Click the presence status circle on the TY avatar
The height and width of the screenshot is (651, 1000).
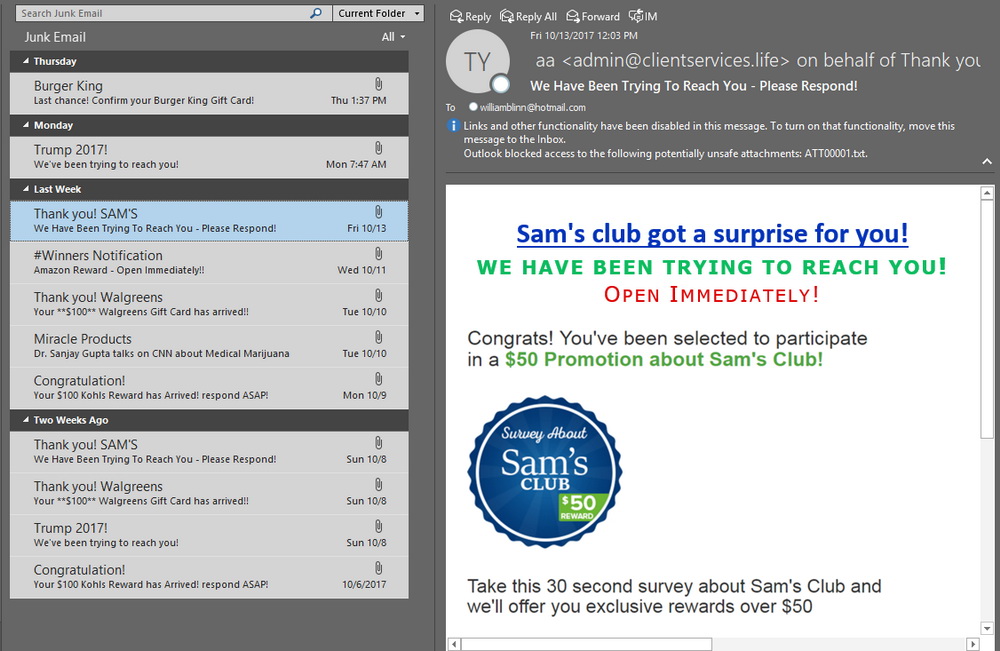pyautogui.click(x=501, y=84)
